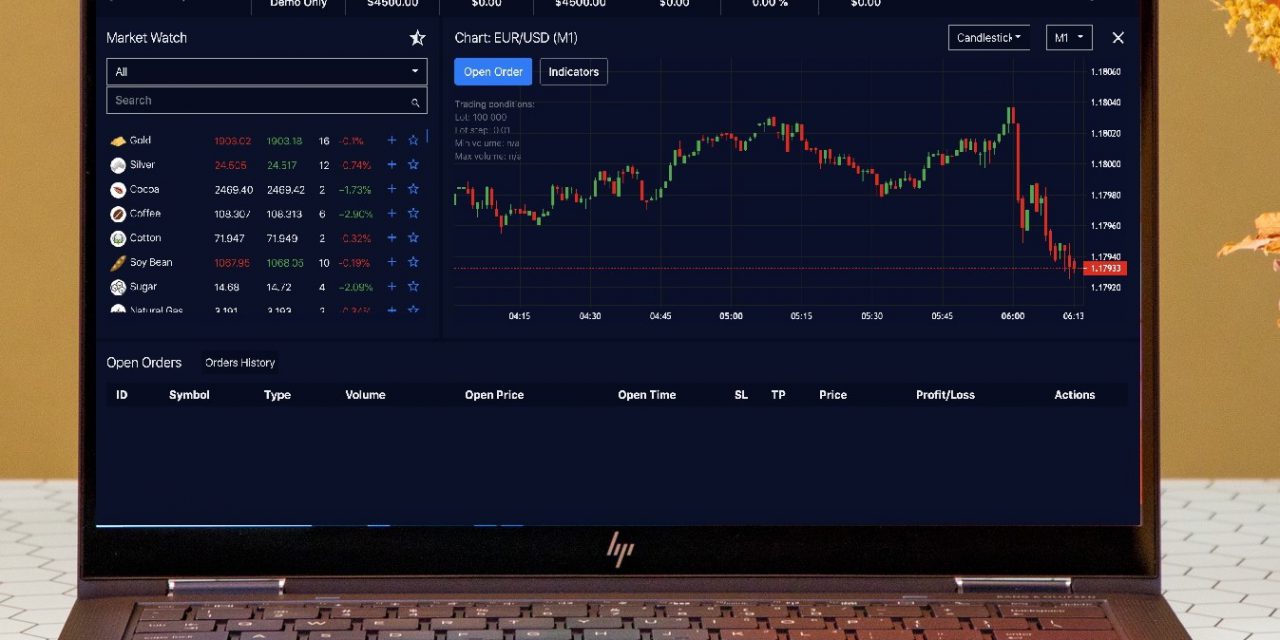
Task: Click the Symbol column header
Action: pyautogui.click(x=189, y=395)
